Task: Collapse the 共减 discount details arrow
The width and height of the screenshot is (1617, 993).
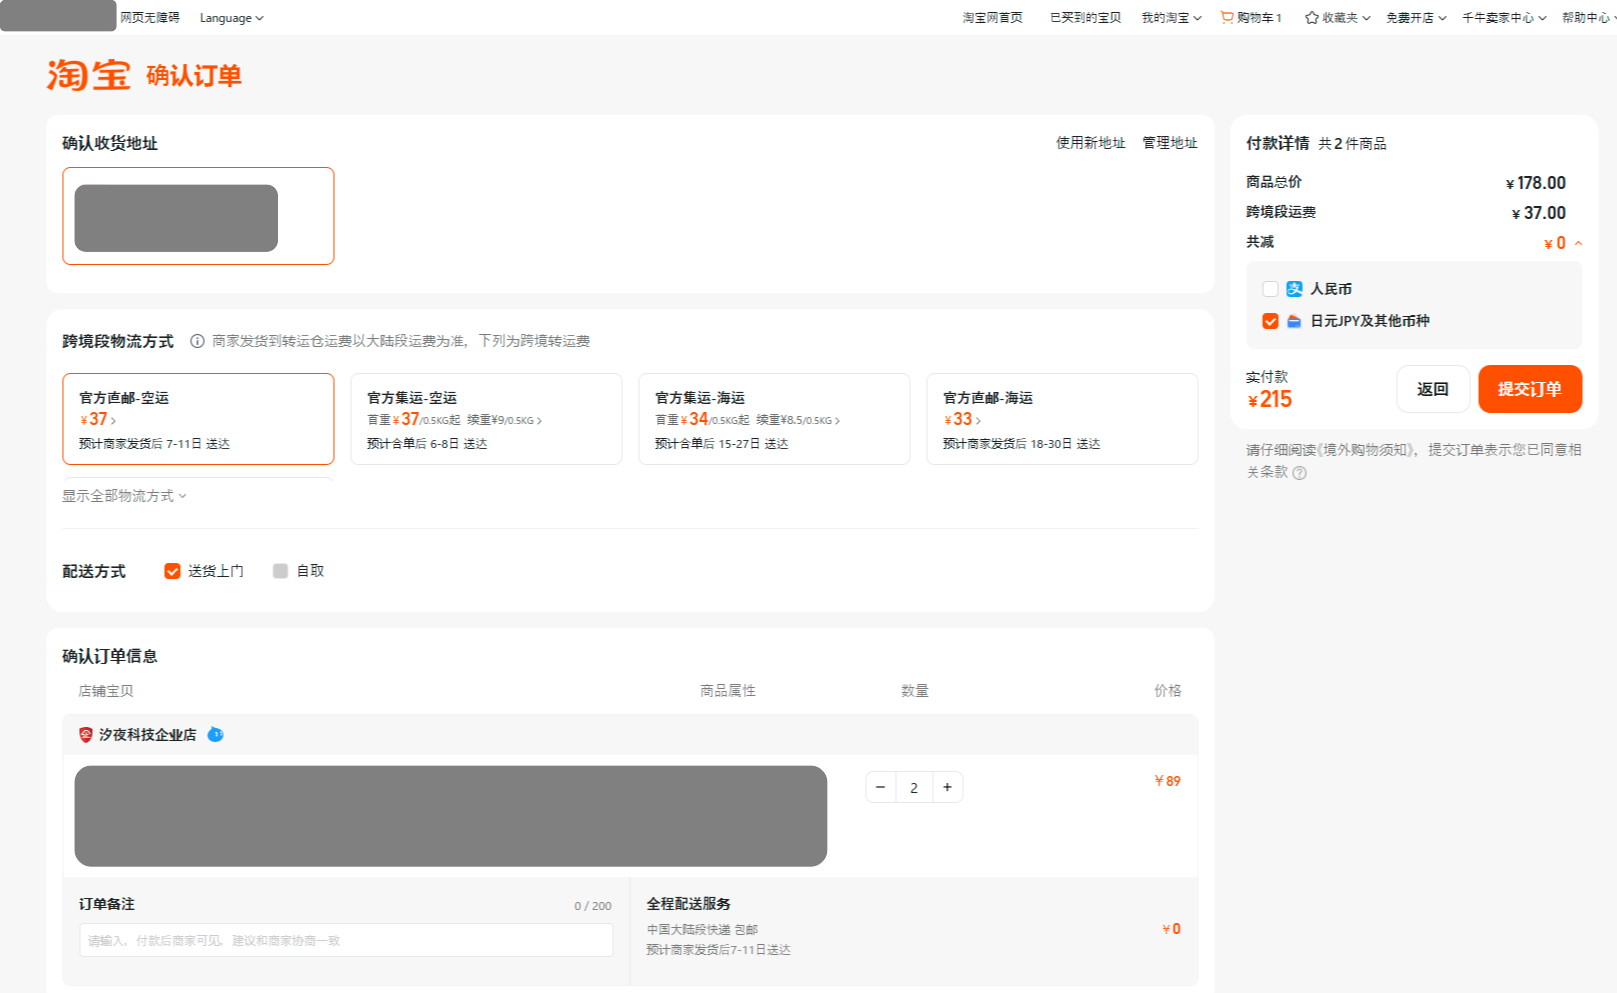Action: point(1578,243)
